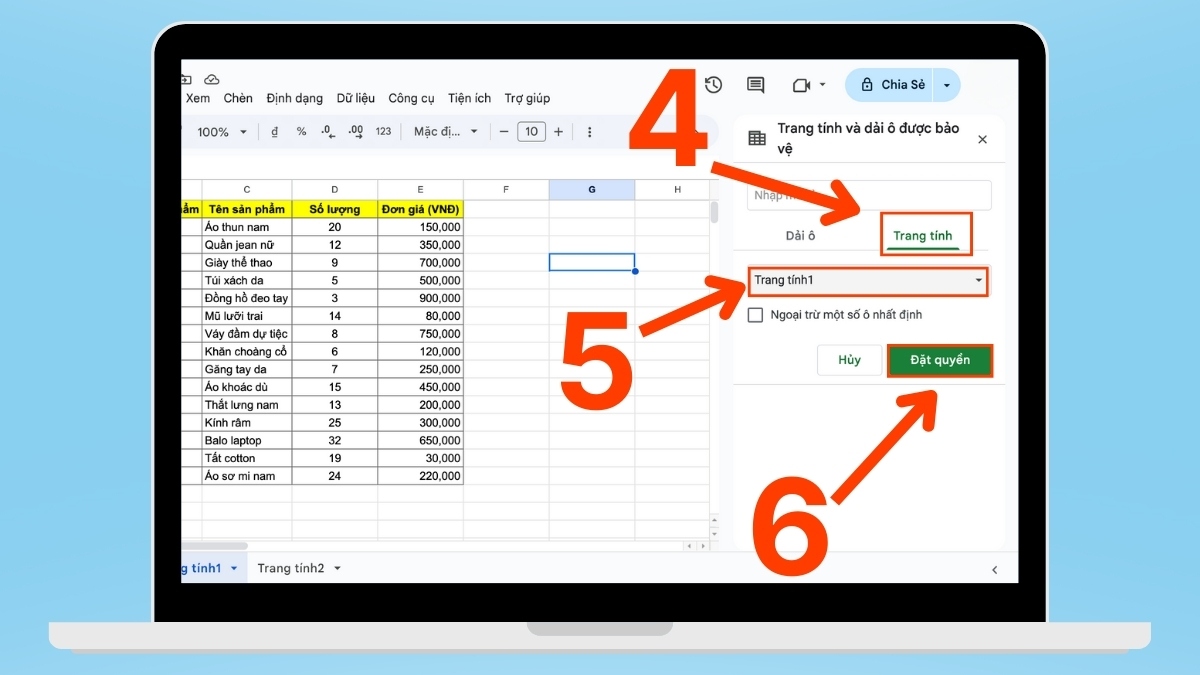This screenshot has height=675, width=1200.
Task: Open the Công cụ menu
Action: point(412,98)
